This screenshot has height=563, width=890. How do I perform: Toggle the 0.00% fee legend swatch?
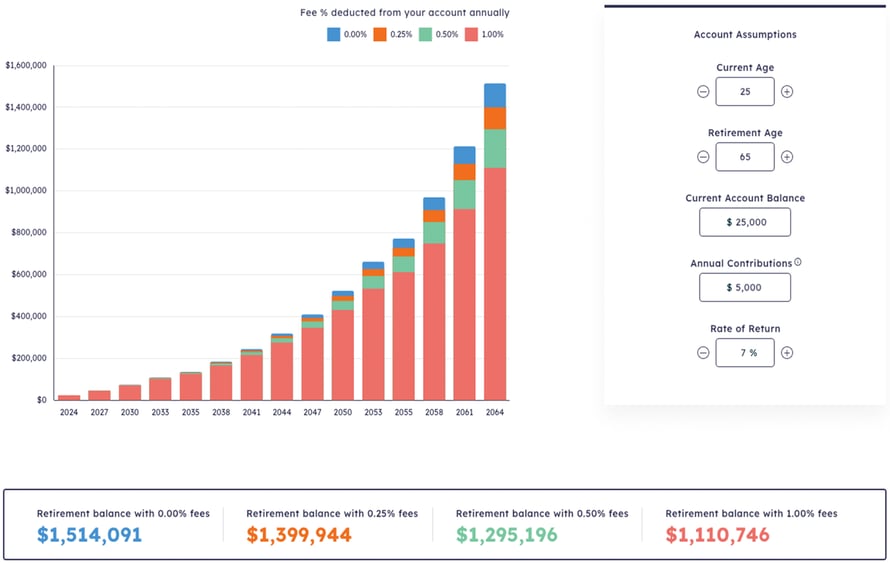[x=333, y=34]
